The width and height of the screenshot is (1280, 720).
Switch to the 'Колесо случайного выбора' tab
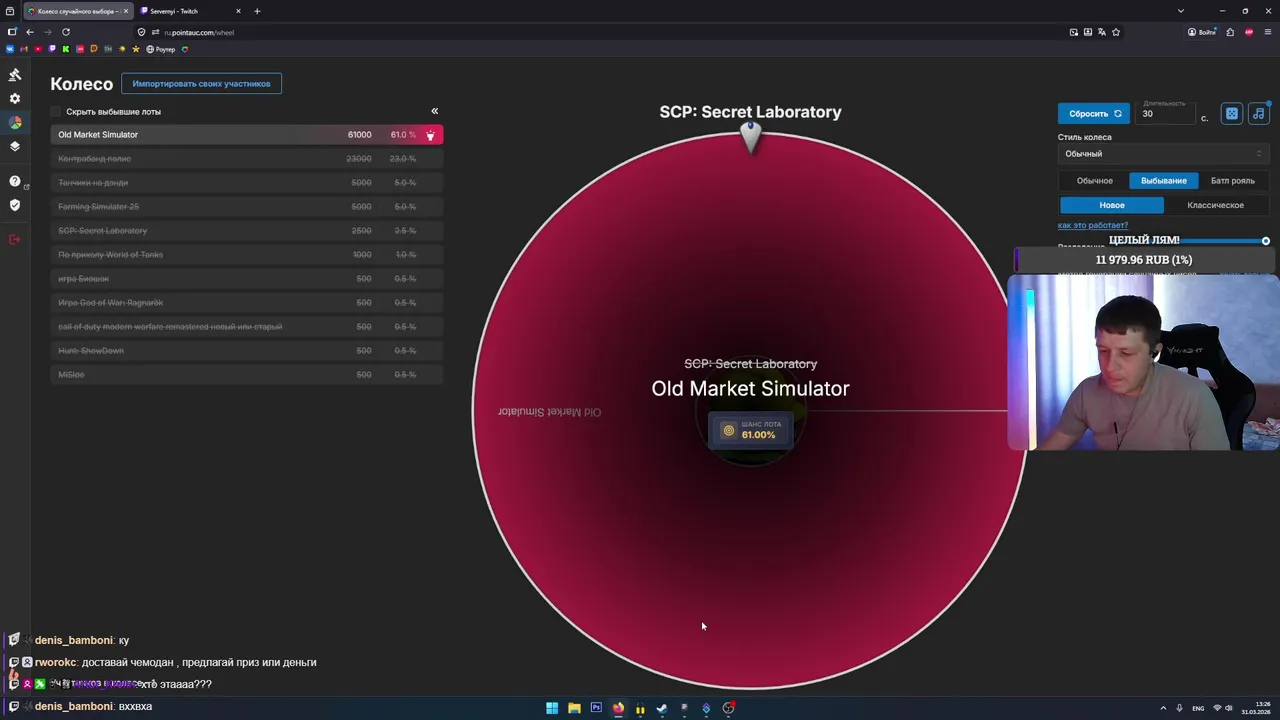click(77, 11)
